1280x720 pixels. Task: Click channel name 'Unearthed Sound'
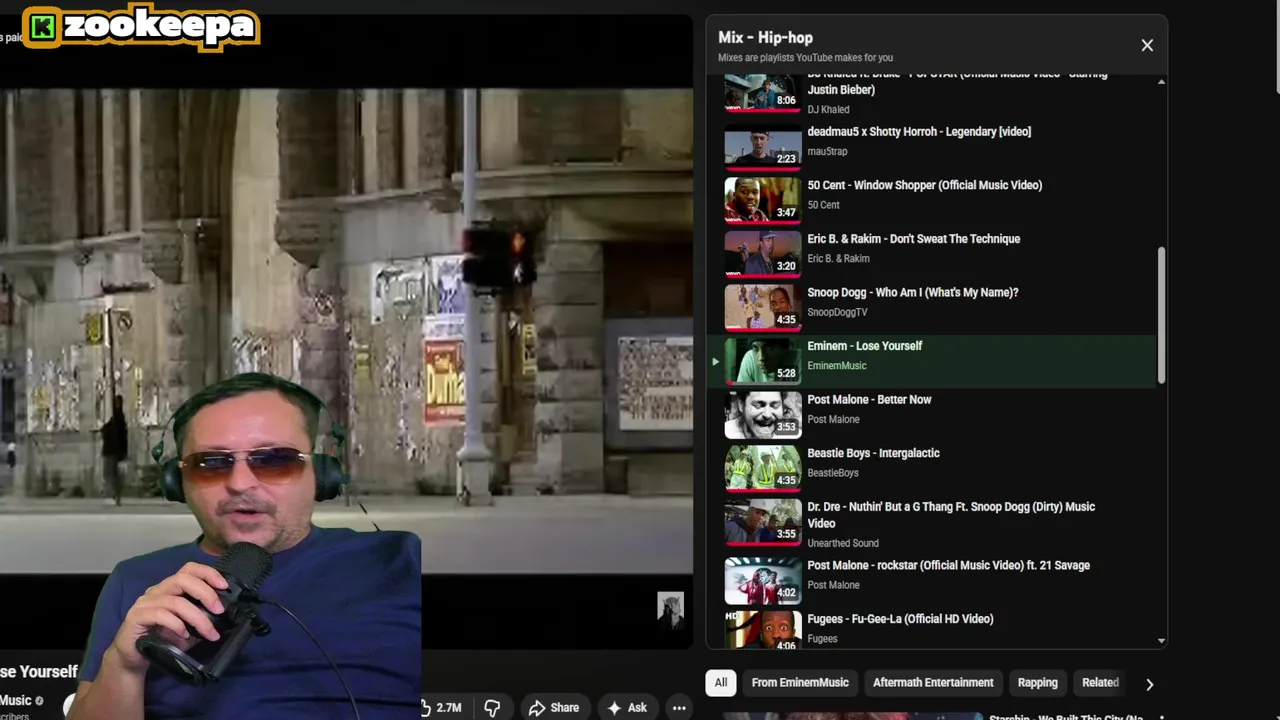(843, 543)
